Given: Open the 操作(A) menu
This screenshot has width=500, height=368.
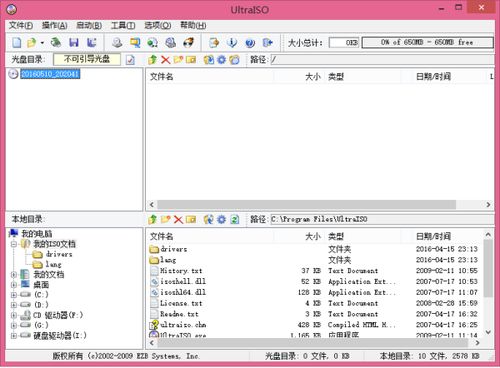Looking at the screenshot, I should pyautogui.click(x=55, y=25).
